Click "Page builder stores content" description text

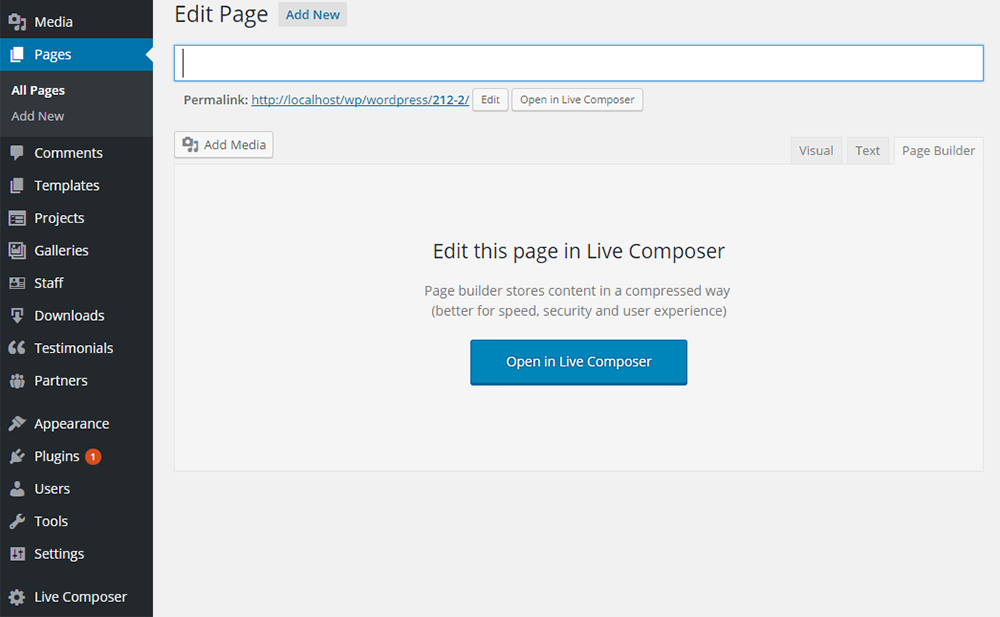[578, 301]
